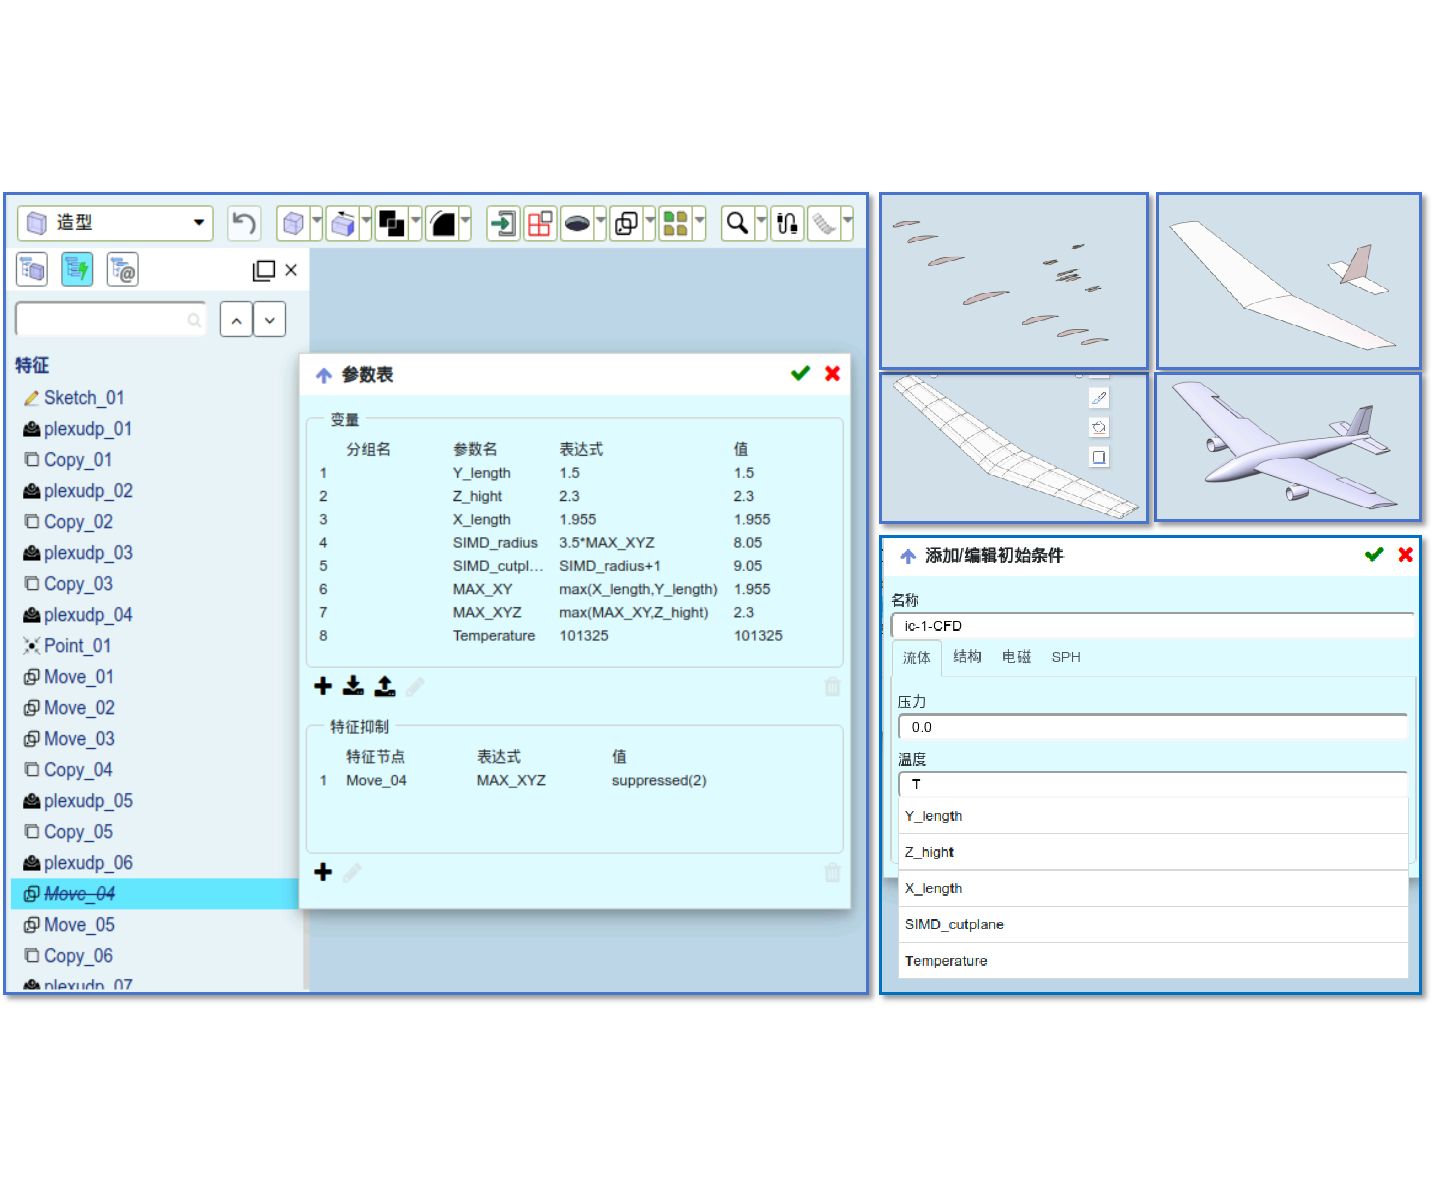Viewport: 1434px width, 1196px height.
Task: Add a new variable with plus icon
Action: coord(323,686)
